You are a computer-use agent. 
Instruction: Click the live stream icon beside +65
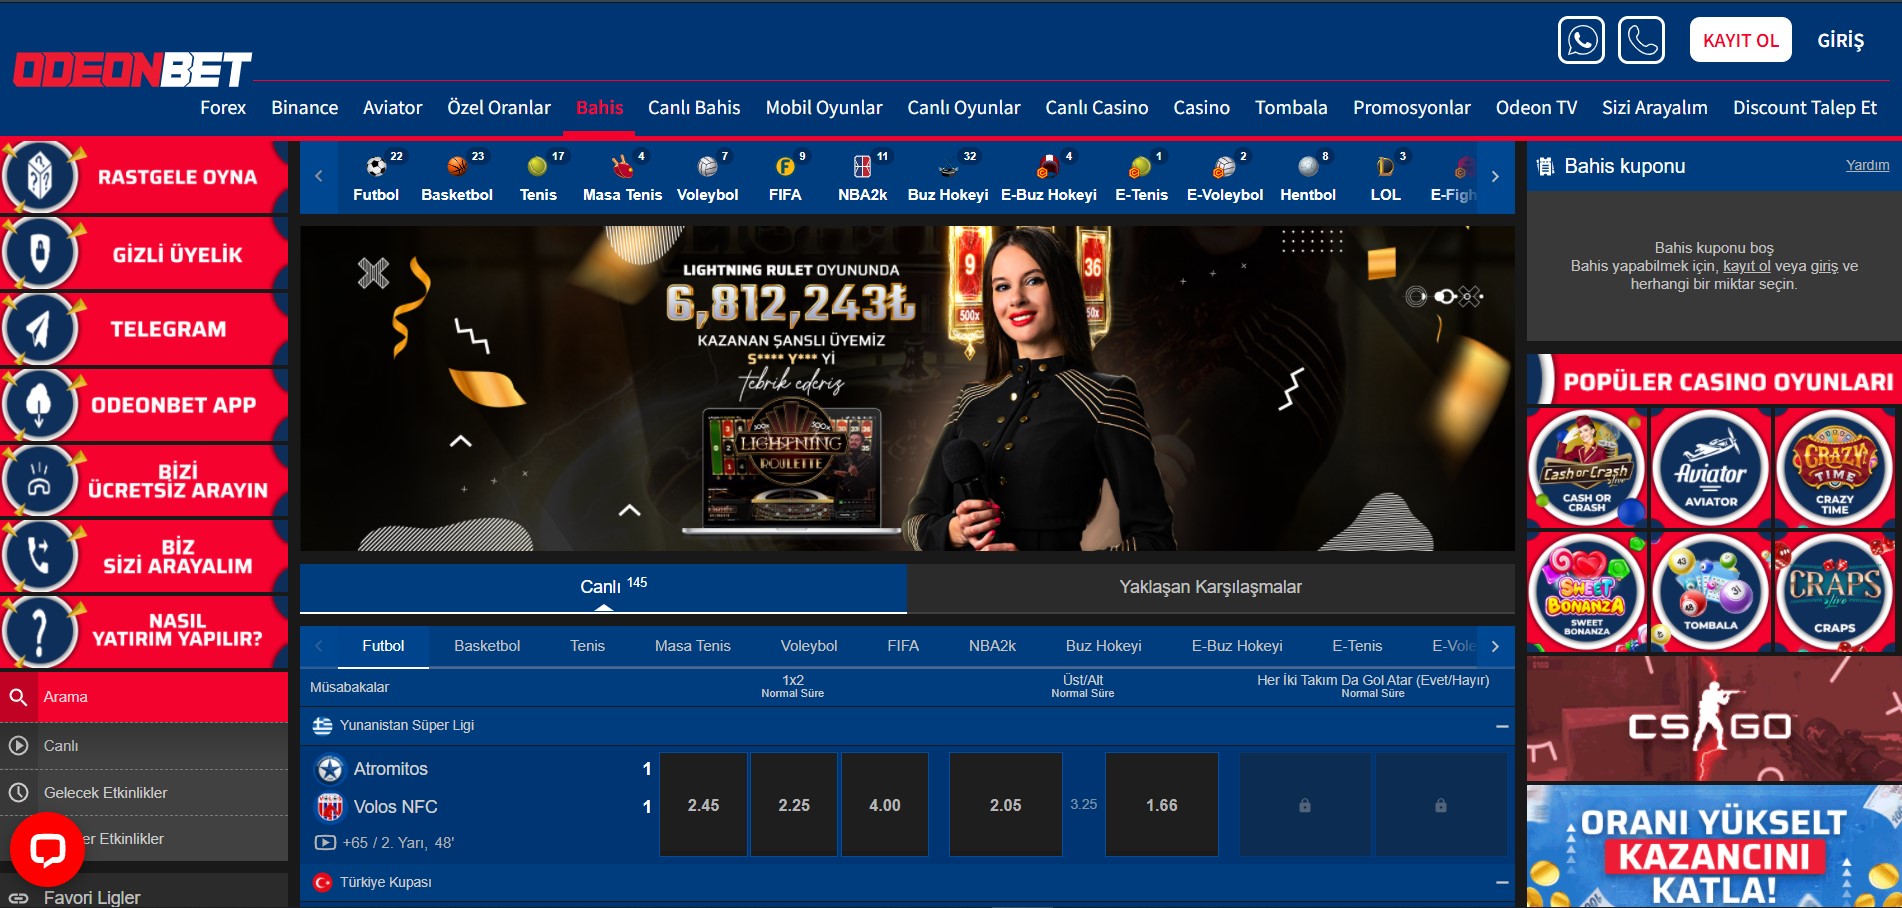coord(325,843)
